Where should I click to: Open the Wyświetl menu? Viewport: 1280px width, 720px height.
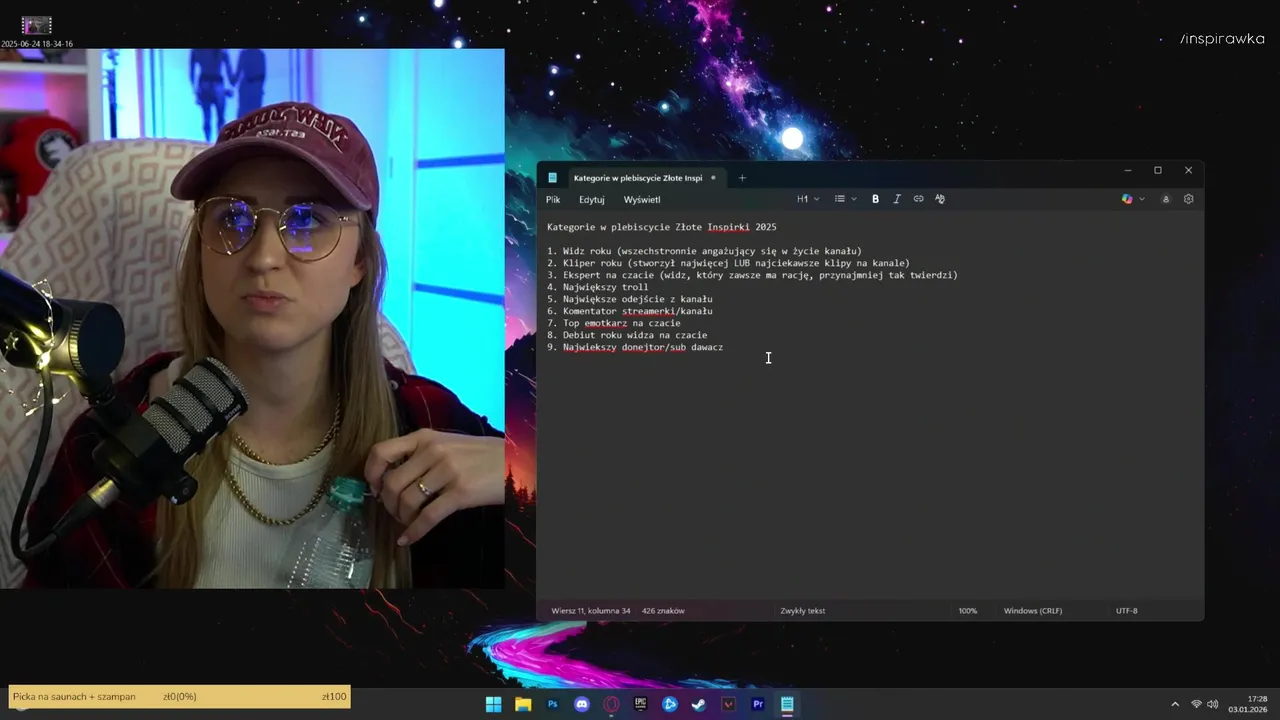[642, 200]
